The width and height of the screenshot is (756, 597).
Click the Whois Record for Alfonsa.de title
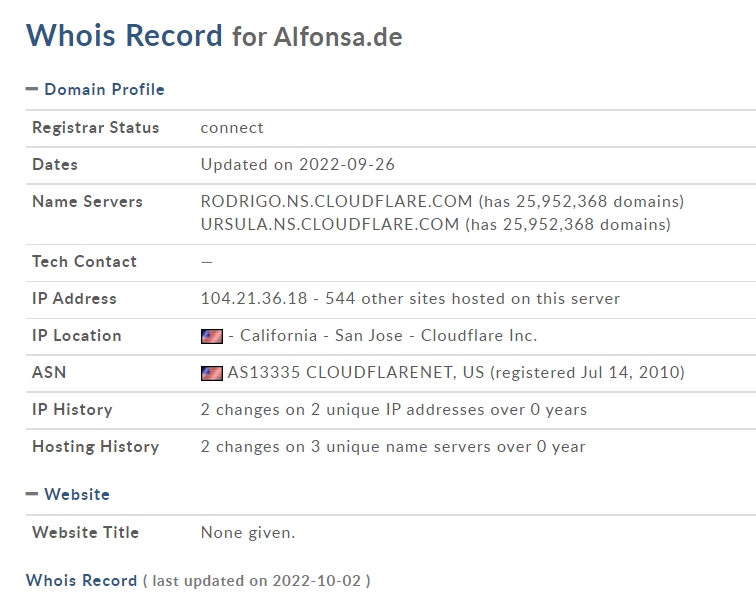214,36
